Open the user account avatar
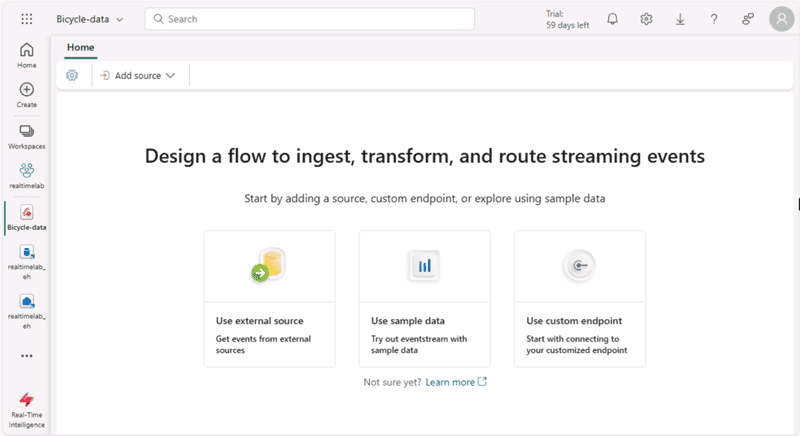This screenshot has height=436, width=800. point(781,19)
